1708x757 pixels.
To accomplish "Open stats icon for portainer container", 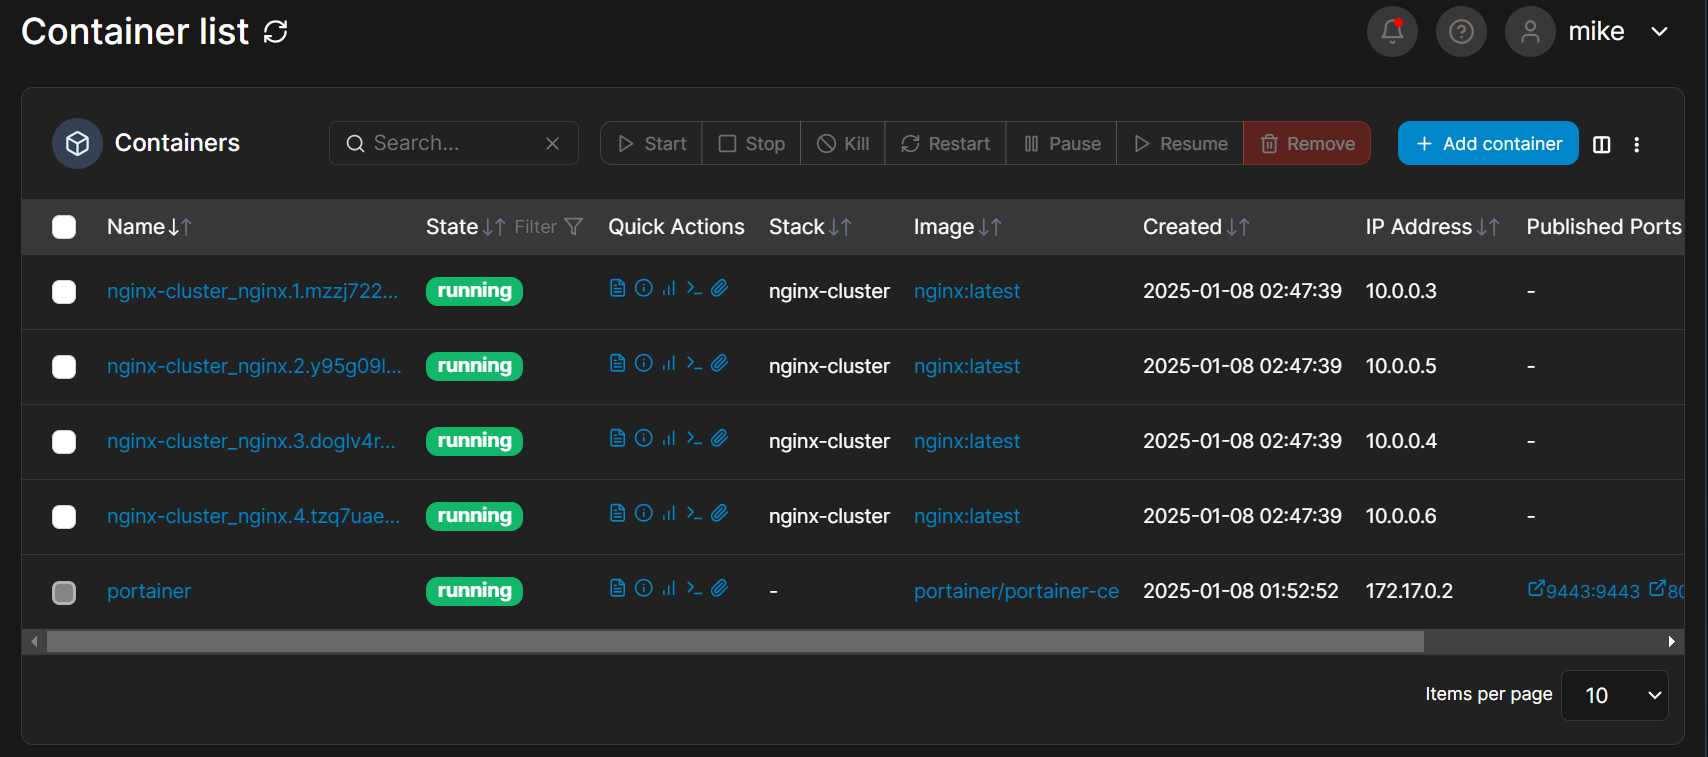I will 669,588.
